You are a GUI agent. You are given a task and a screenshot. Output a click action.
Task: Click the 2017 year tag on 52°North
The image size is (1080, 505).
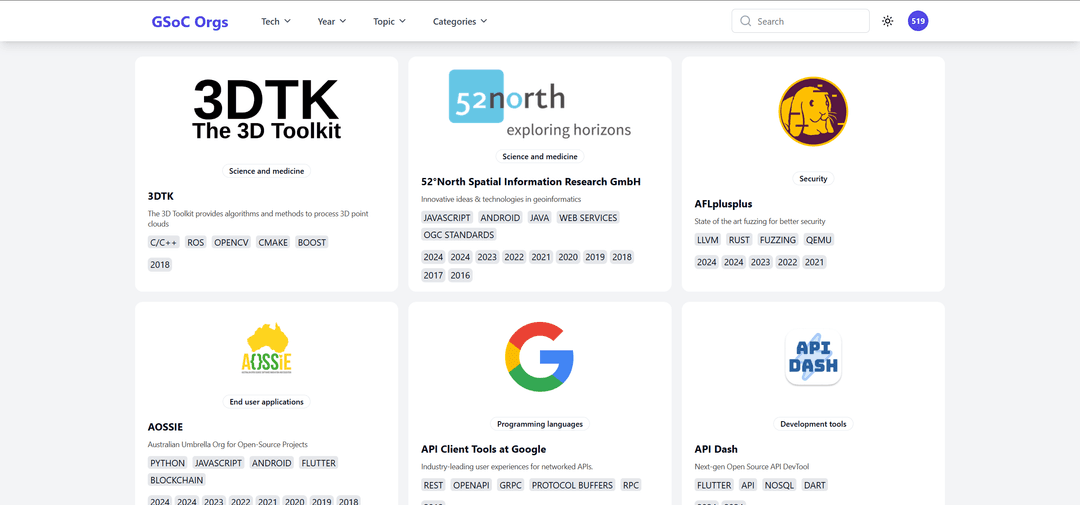click(x=433, y=276)
